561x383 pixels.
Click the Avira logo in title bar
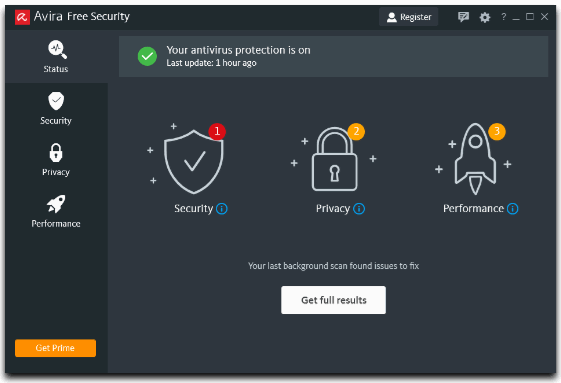coord(22,17)
